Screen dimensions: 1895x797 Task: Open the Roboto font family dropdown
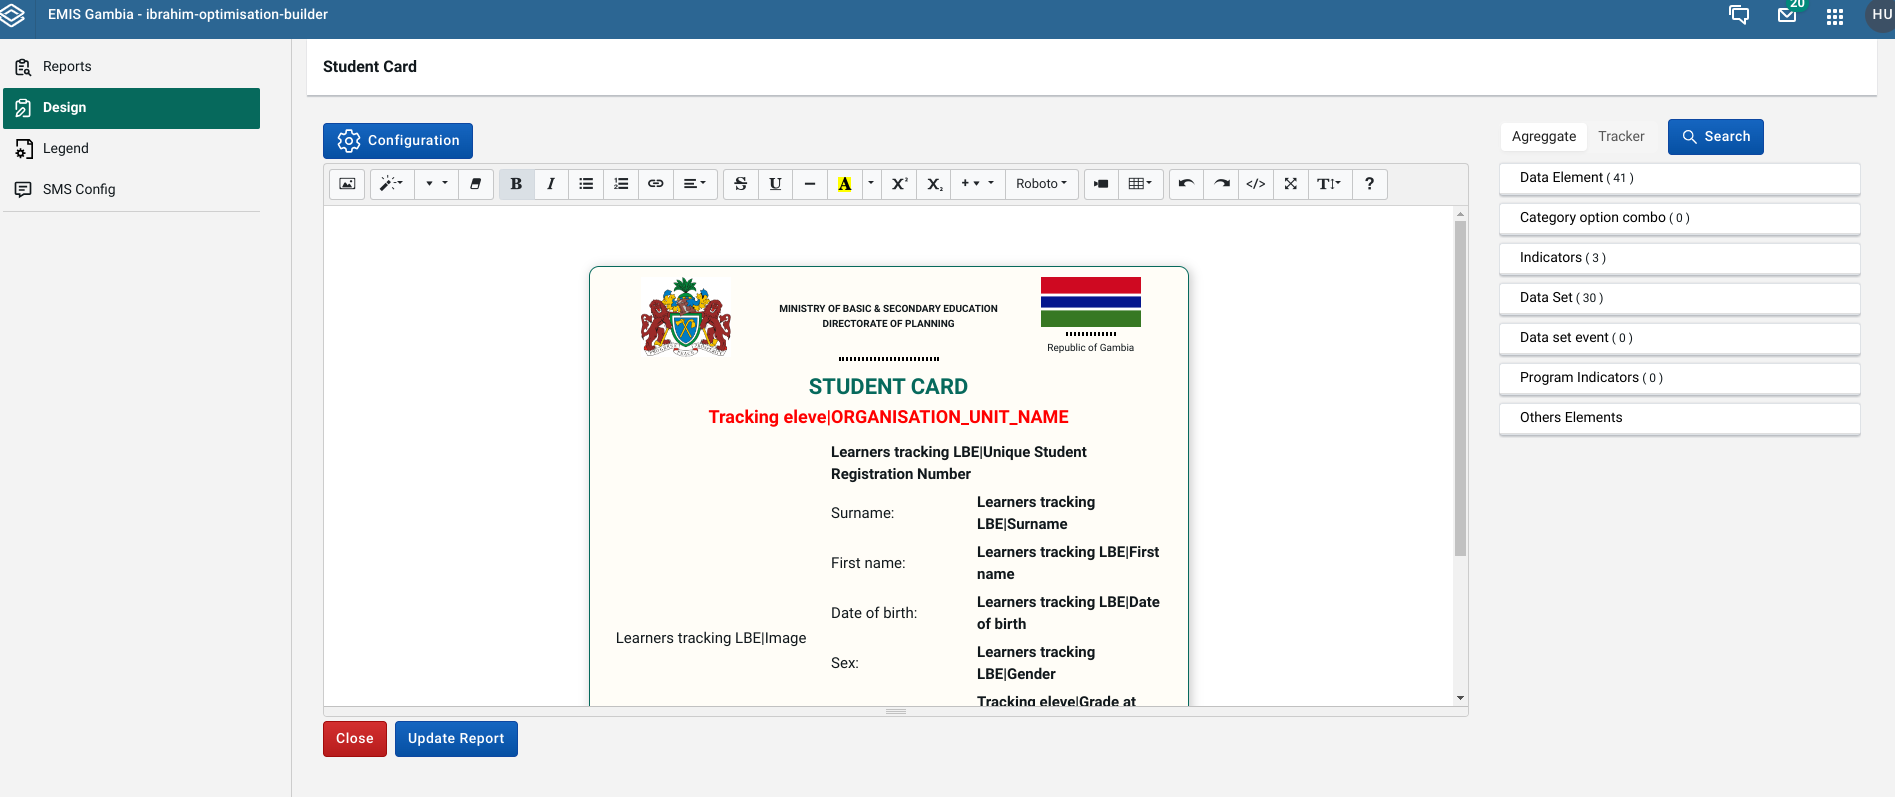(x=1041, y=184)
